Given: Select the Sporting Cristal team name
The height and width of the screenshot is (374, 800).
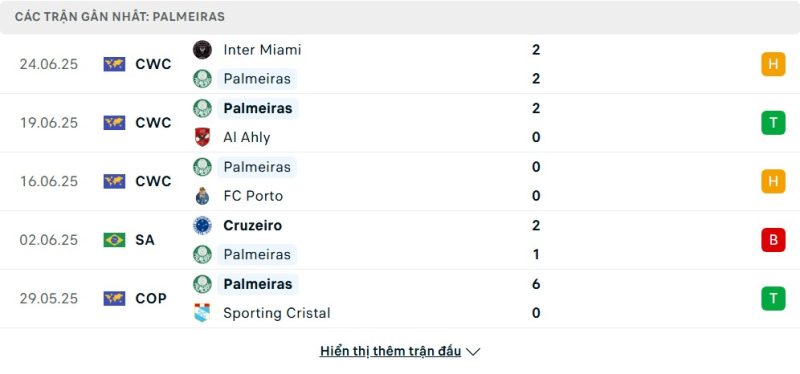Looking at the screenshot, I should click(277, 313).
